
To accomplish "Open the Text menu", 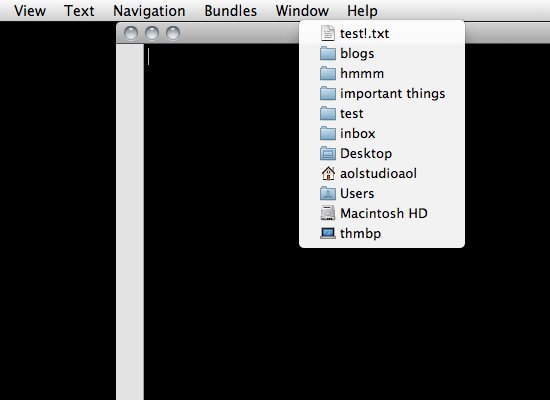I will [79, 11].
